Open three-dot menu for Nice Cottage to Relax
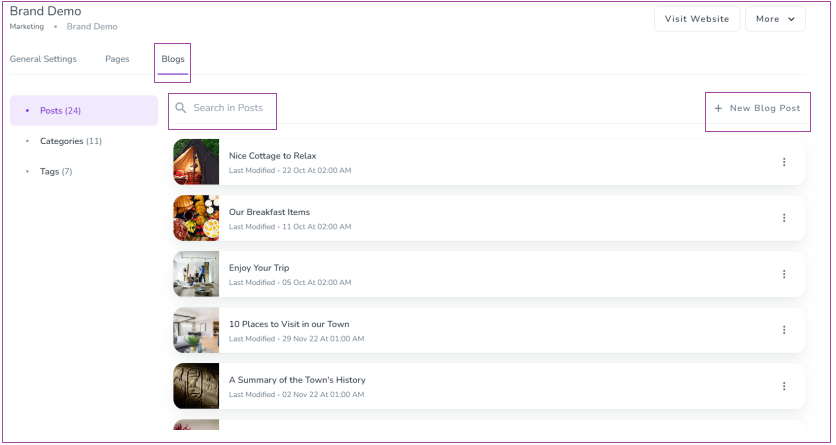The image size is (836, 445). [784, 162]
